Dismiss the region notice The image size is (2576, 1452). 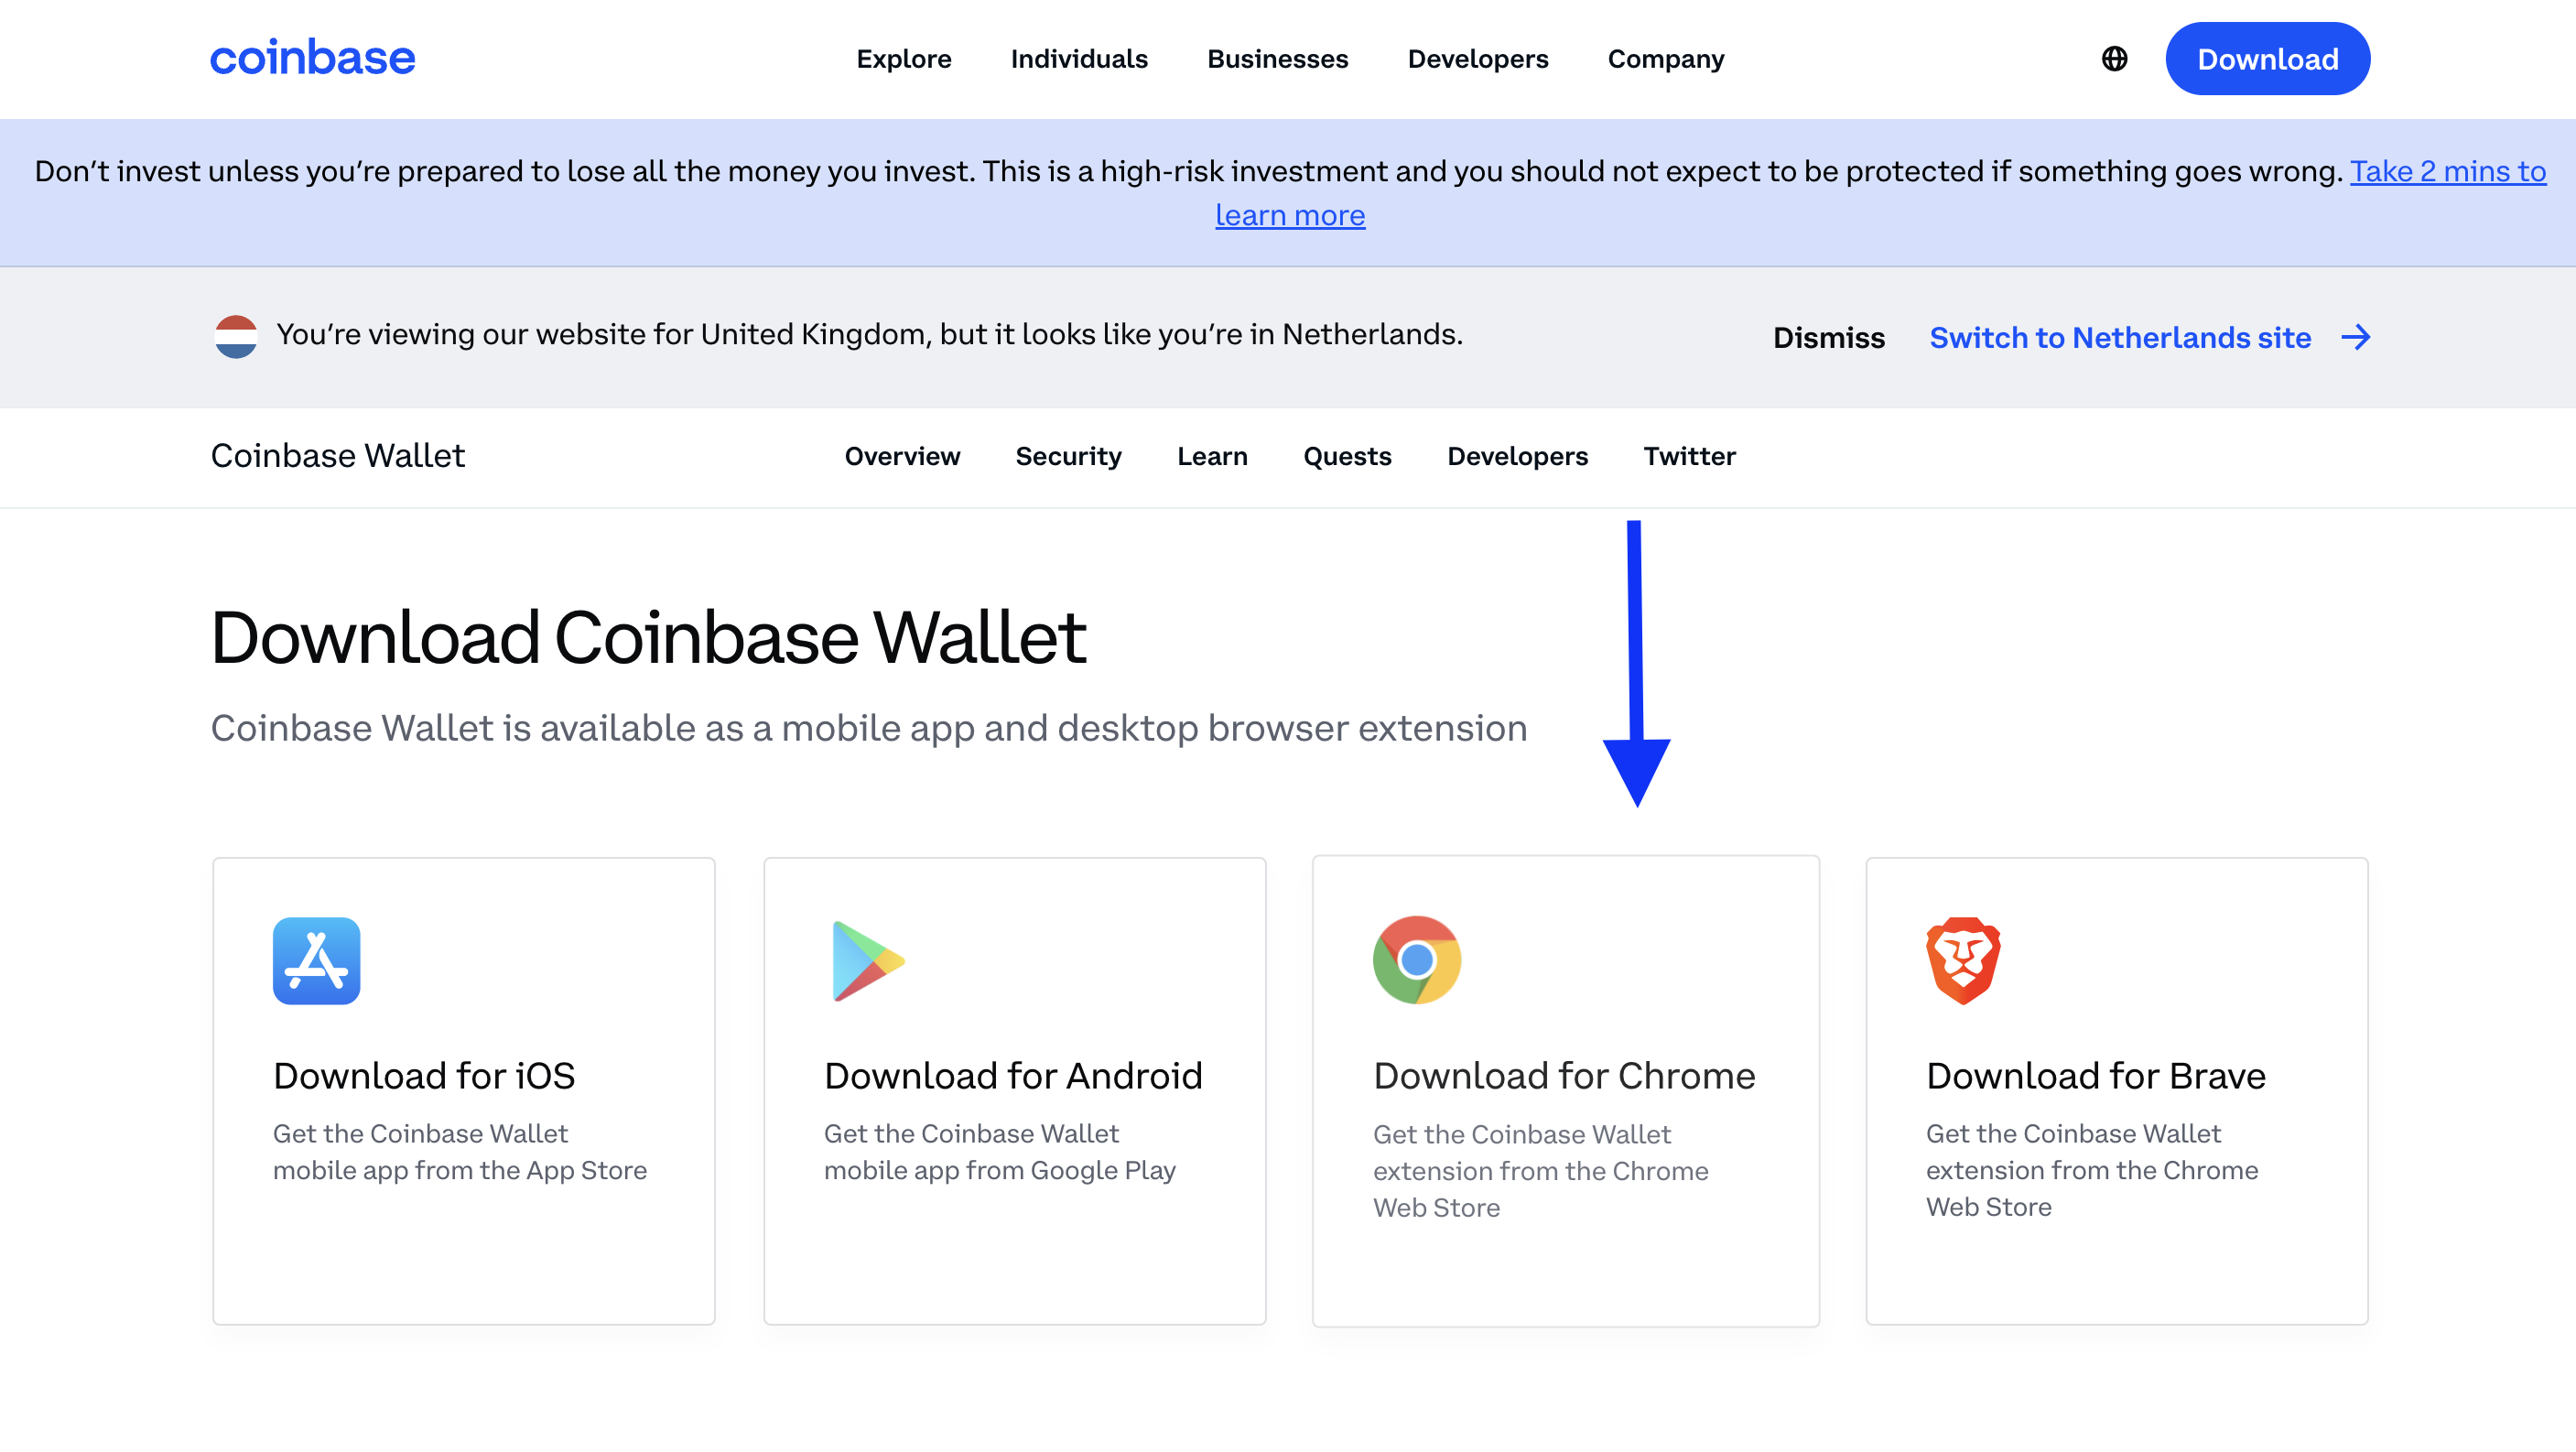pos(1828,338)
